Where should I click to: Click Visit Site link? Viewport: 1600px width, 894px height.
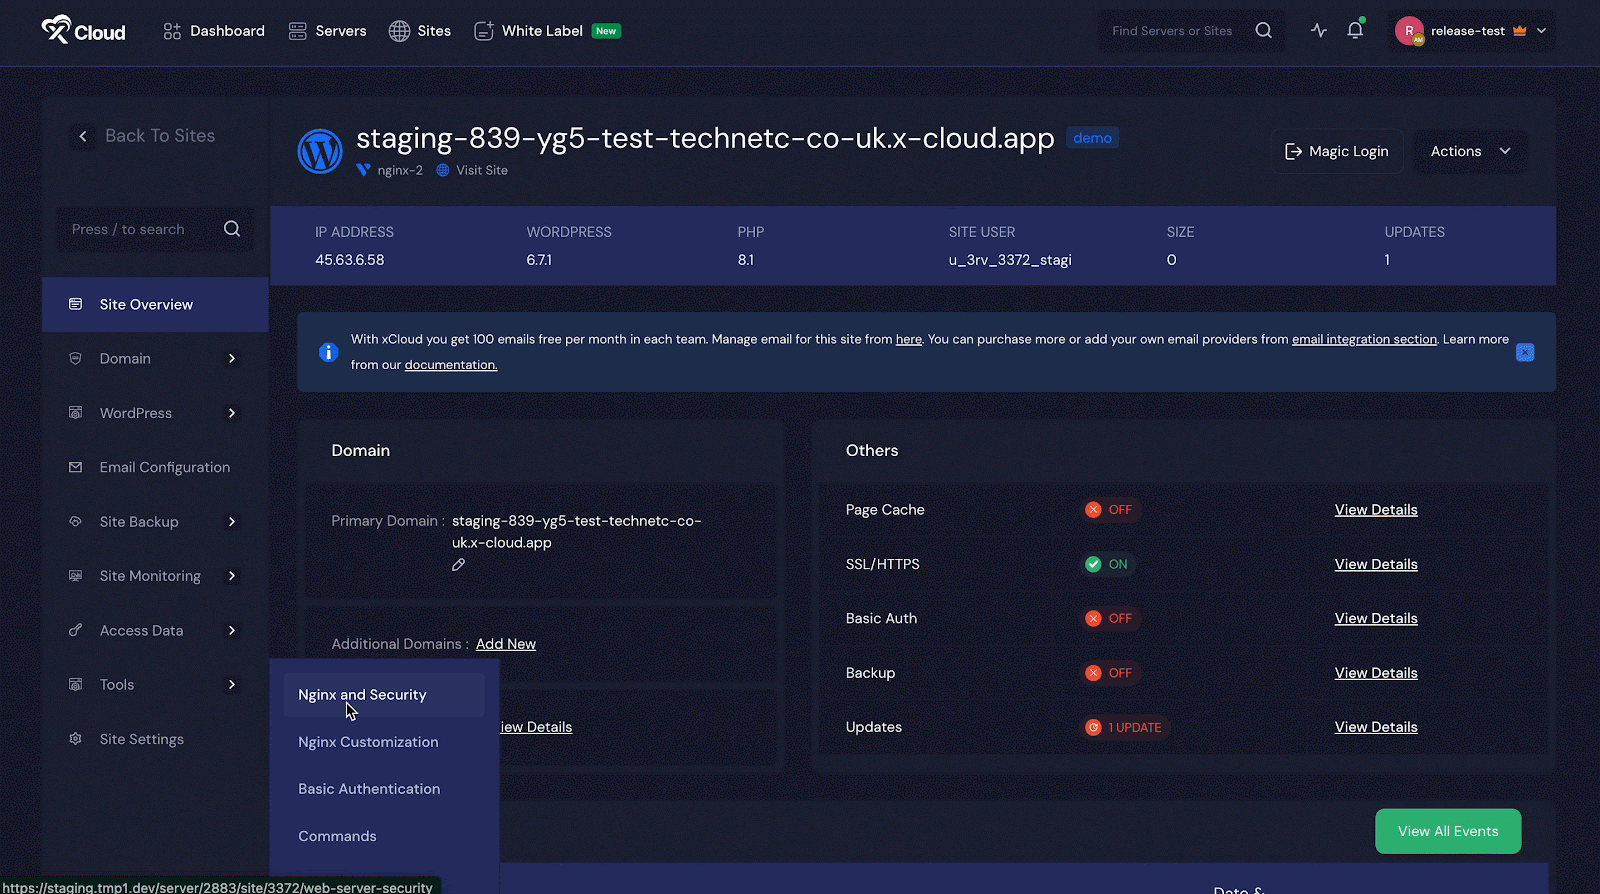[482, 170]
